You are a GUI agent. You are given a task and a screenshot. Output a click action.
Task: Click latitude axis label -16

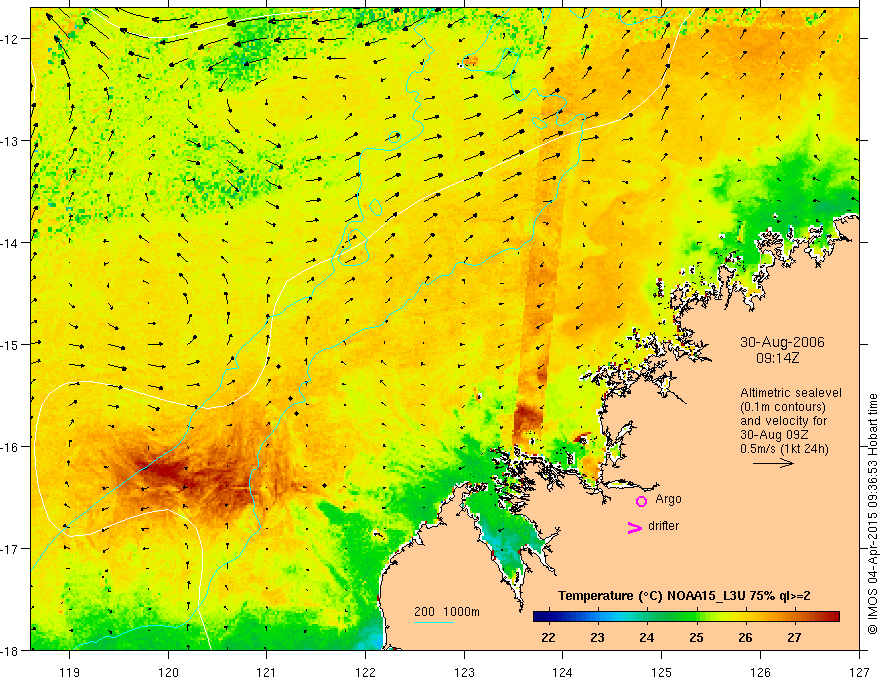10,447
